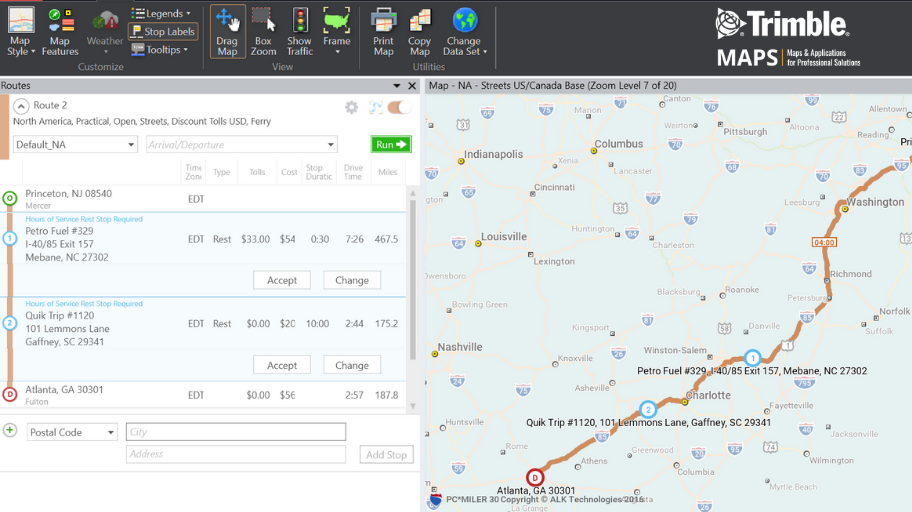912x512 pixels.
Task: Click the 10:00 stop duration value
Action: tap(318, 323)
